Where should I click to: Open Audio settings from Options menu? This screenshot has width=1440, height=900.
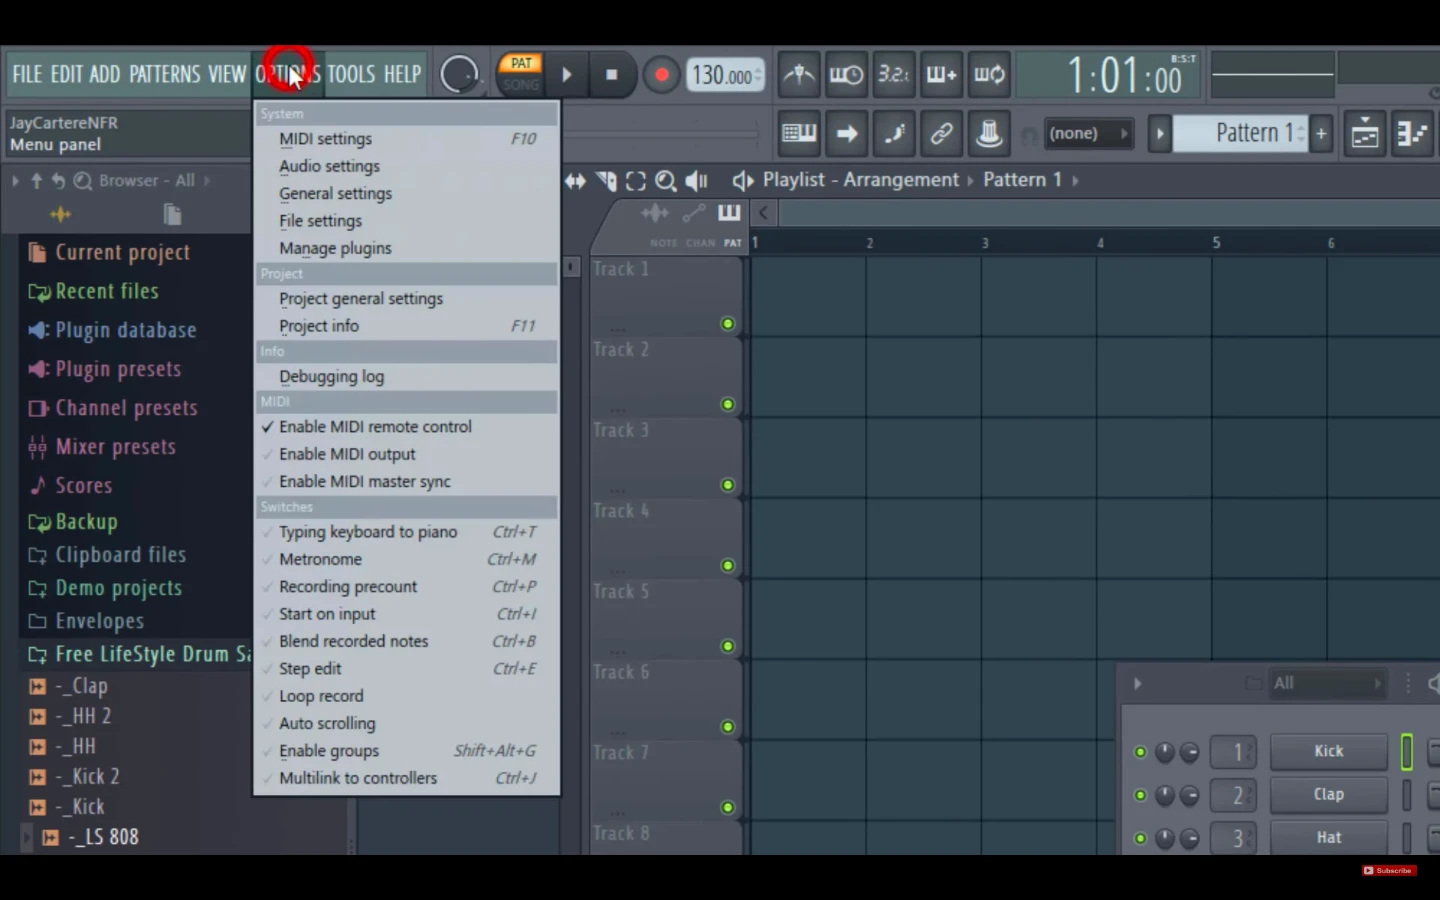tap(329, 166)
